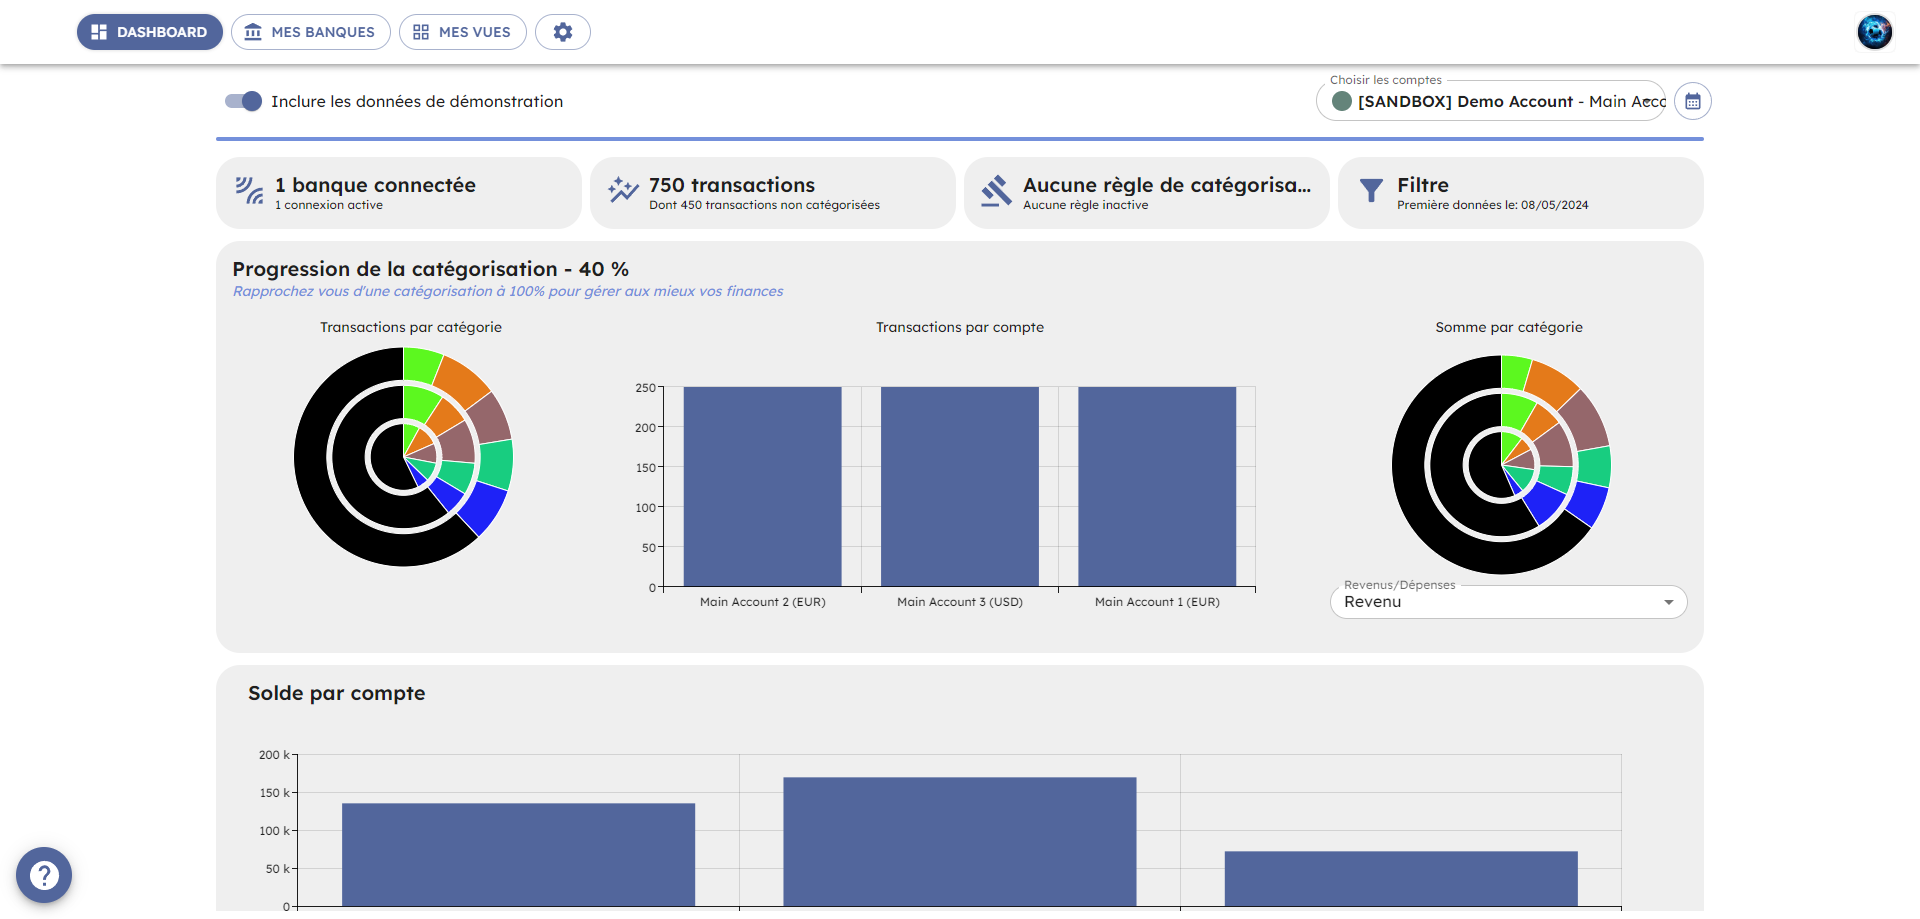
Task: Click the Main Account 3 (USD) transactions bar
Action: (960, 487)
